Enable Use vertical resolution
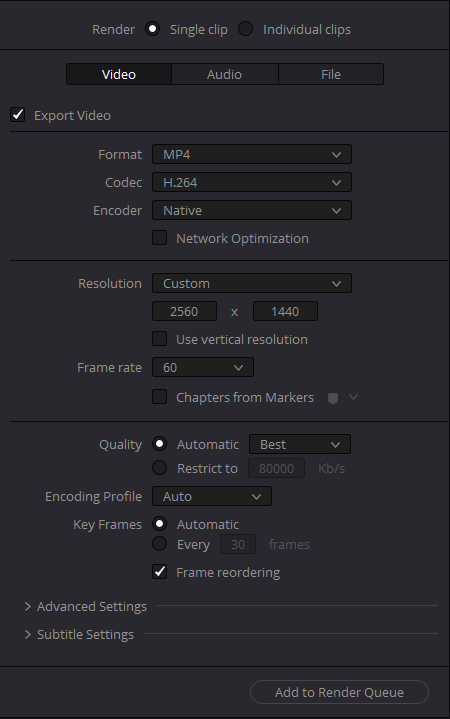The height and width of the screenshot is (719, 450). click(160, 339)
